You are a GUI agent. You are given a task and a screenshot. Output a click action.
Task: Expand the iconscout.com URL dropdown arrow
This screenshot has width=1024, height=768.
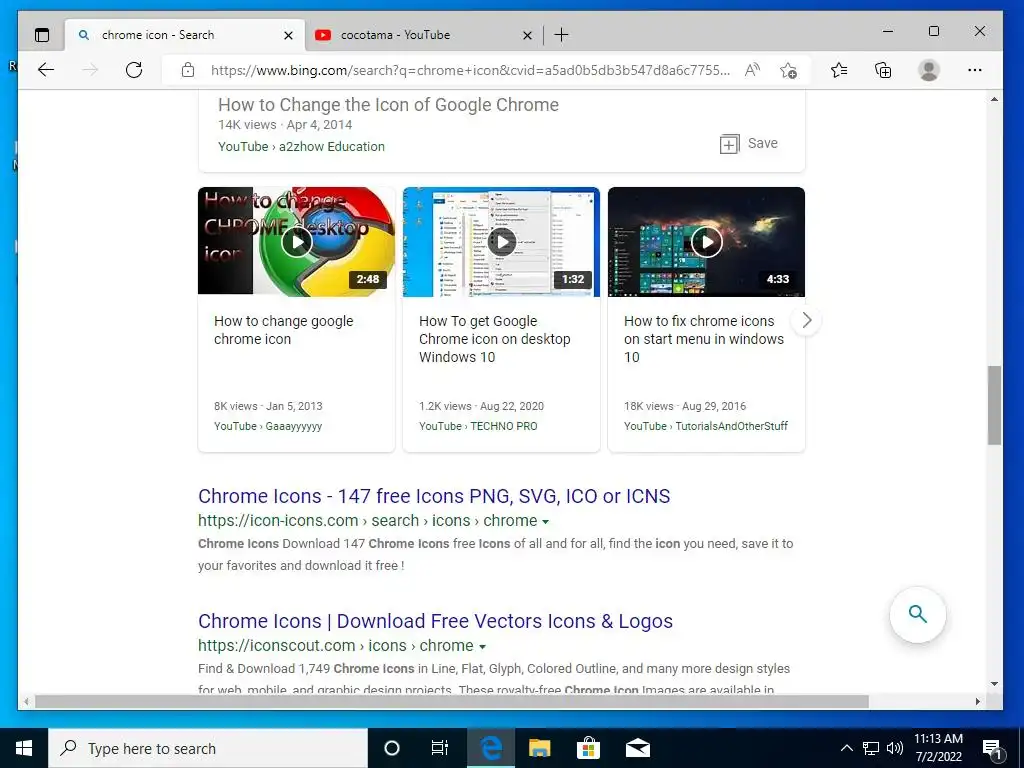tap(482, 647)
